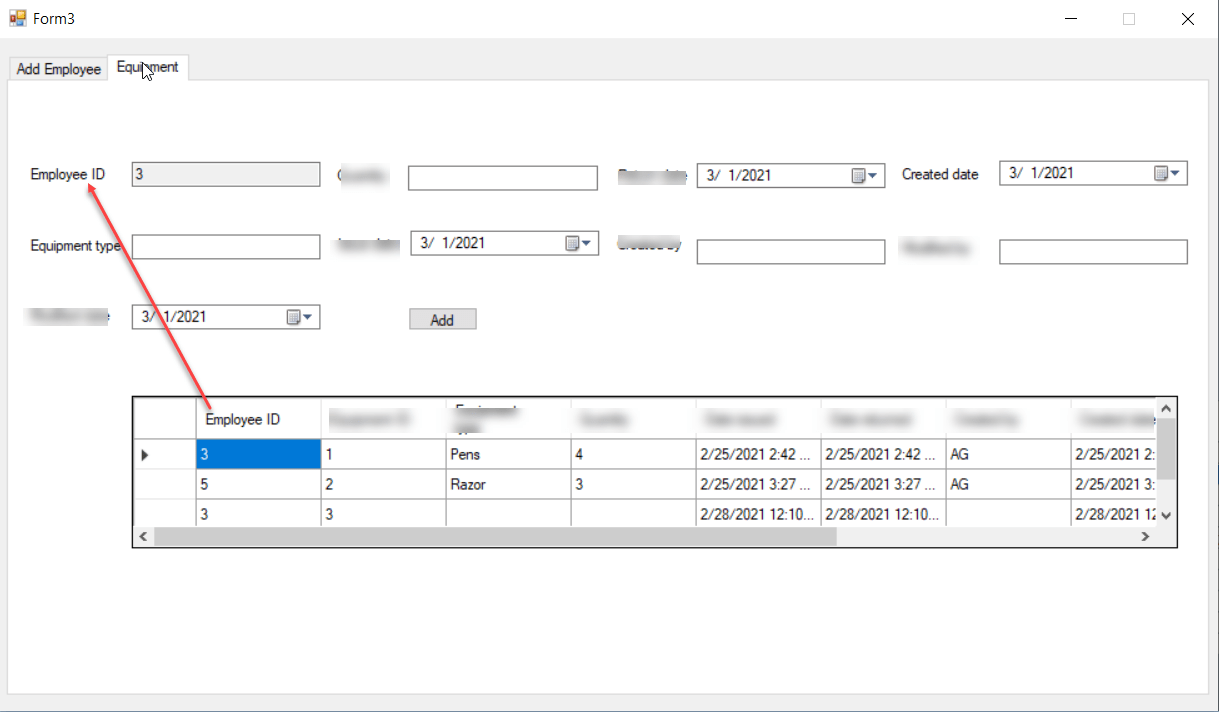Viewport: 1219px width, 712px height.
Task: Click the Employee ID text box showing 3
Action: coord(225,174)
